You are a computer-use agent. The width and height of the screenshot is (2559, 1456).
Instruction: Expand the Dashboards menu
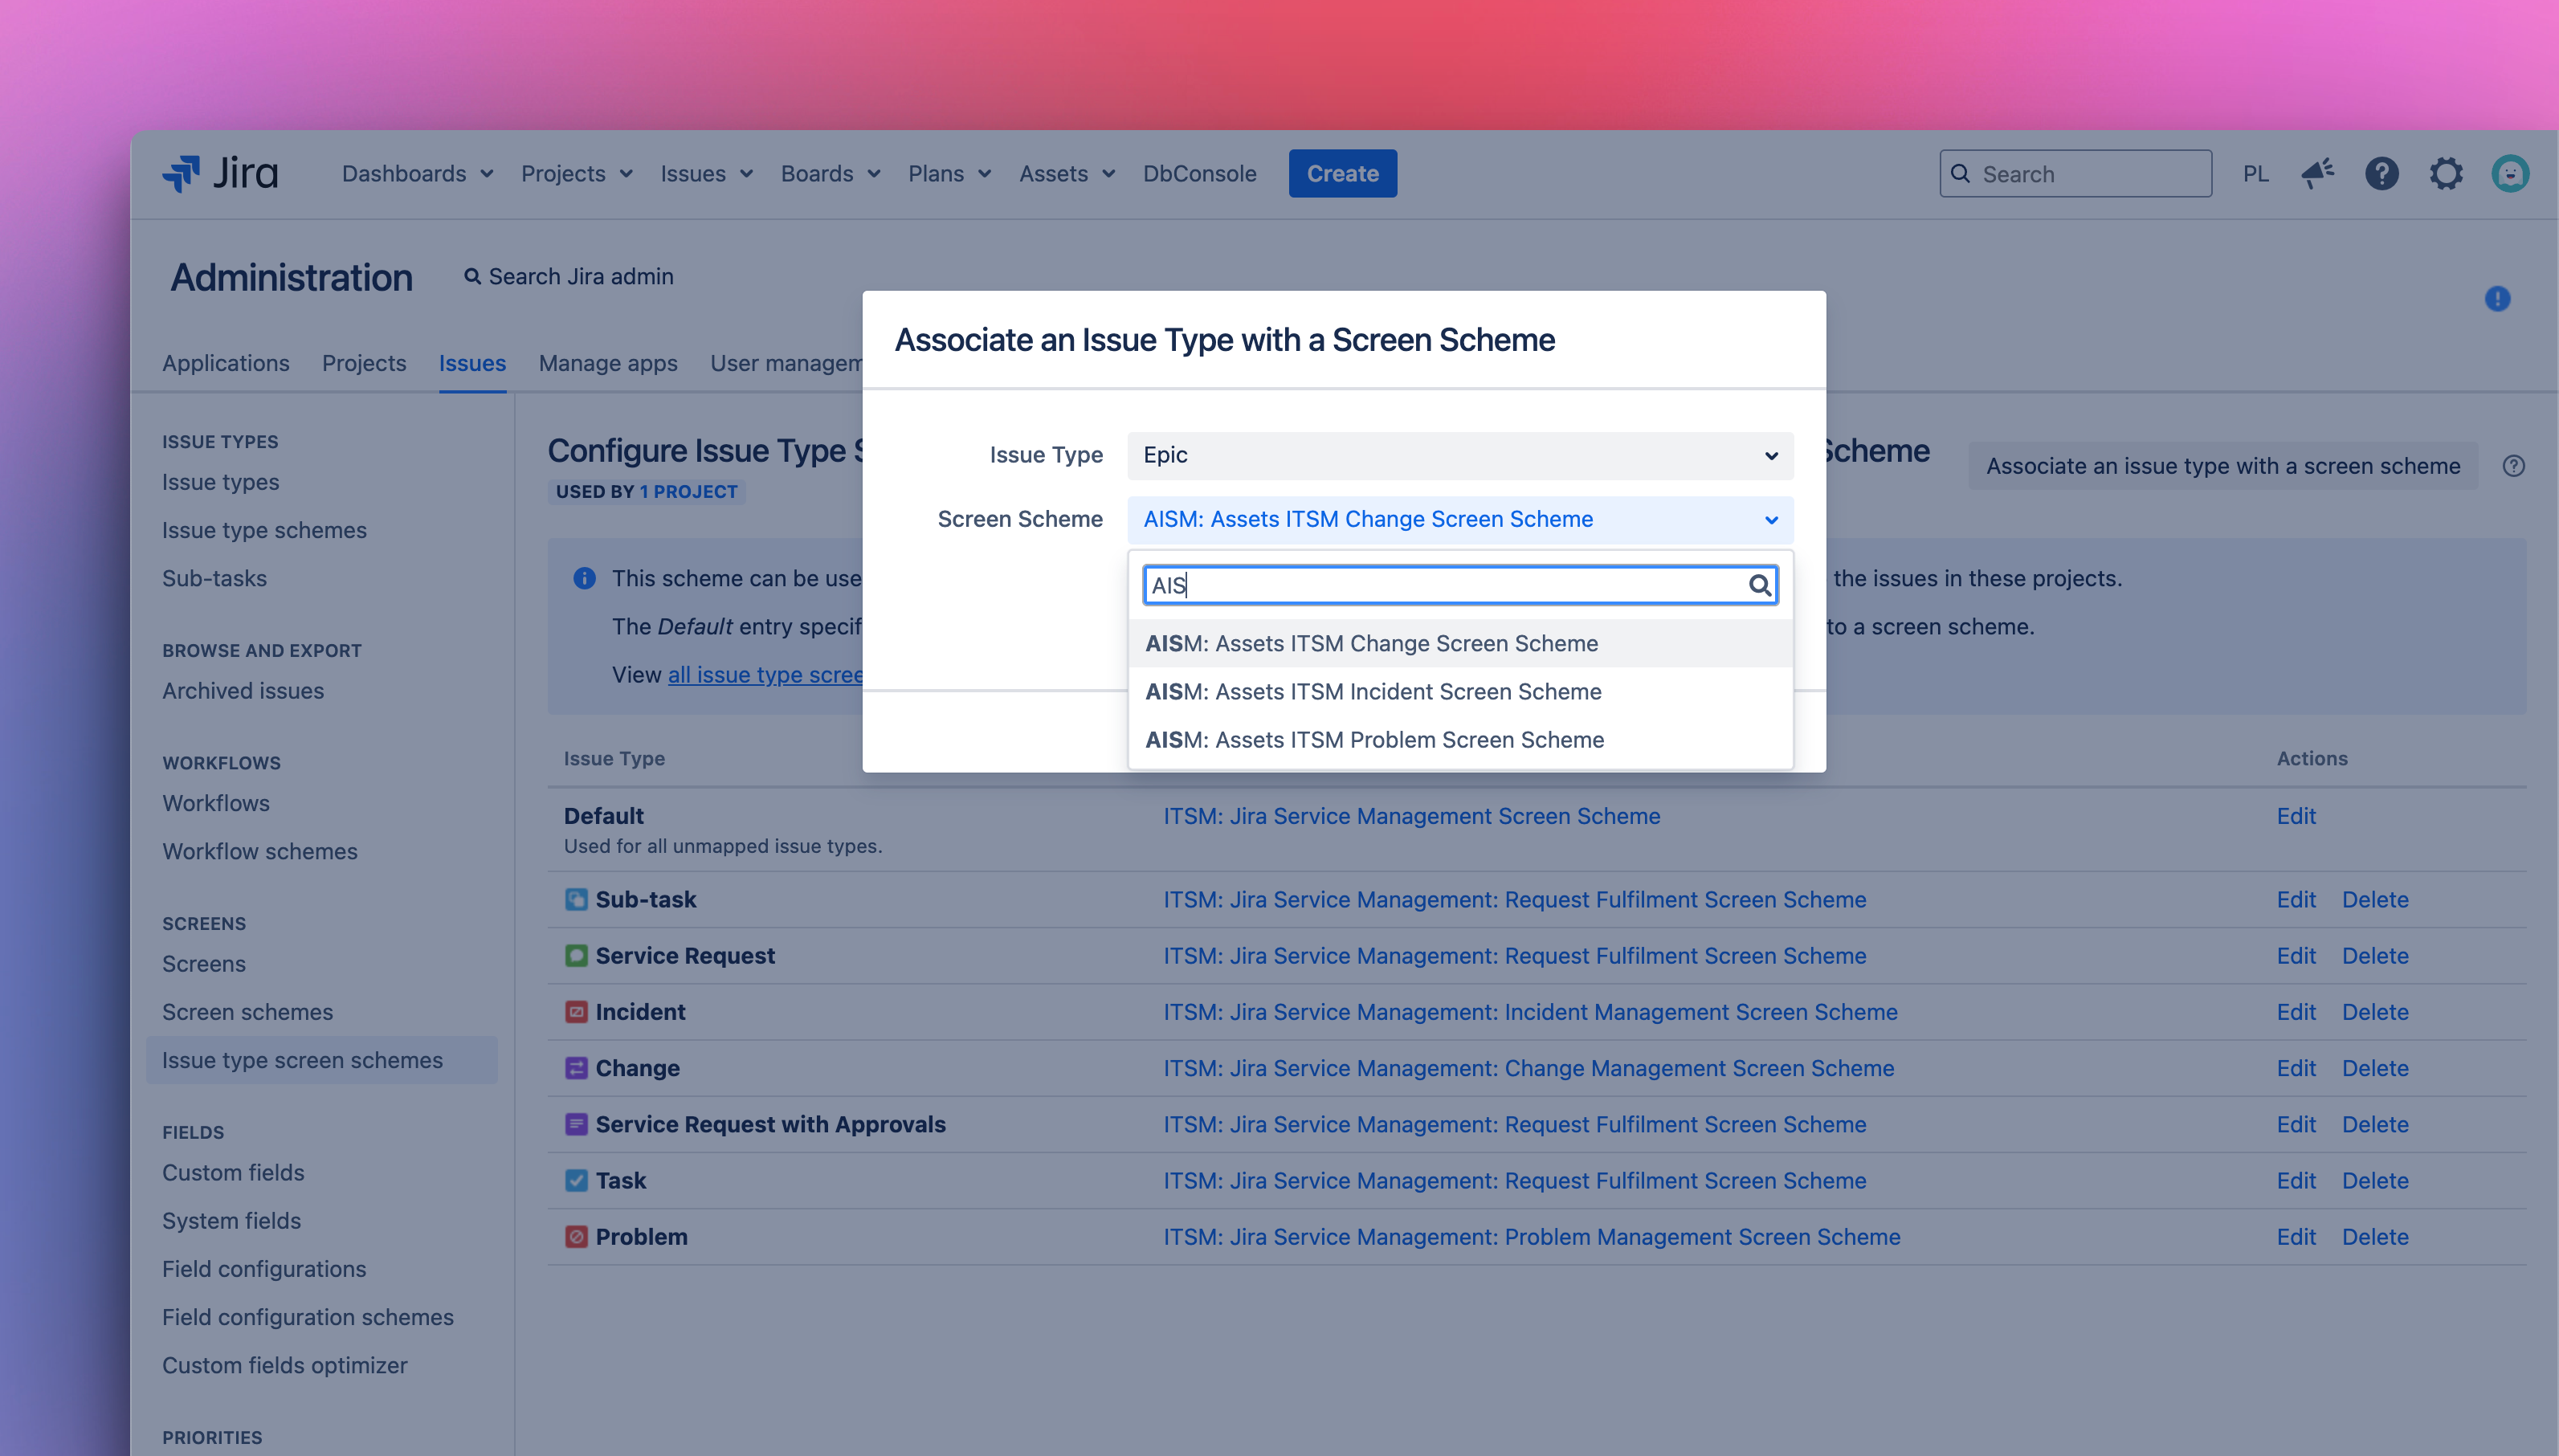417,174
